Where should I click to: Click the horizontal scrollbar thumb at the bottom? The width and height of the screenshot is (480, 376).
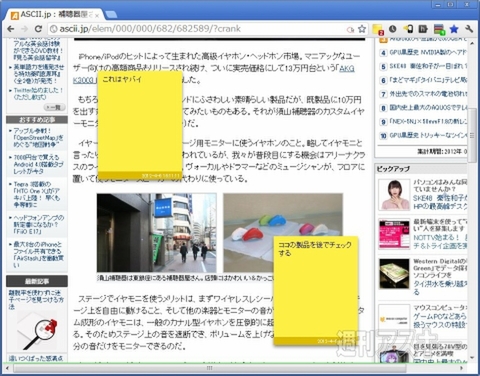(209, 368)
